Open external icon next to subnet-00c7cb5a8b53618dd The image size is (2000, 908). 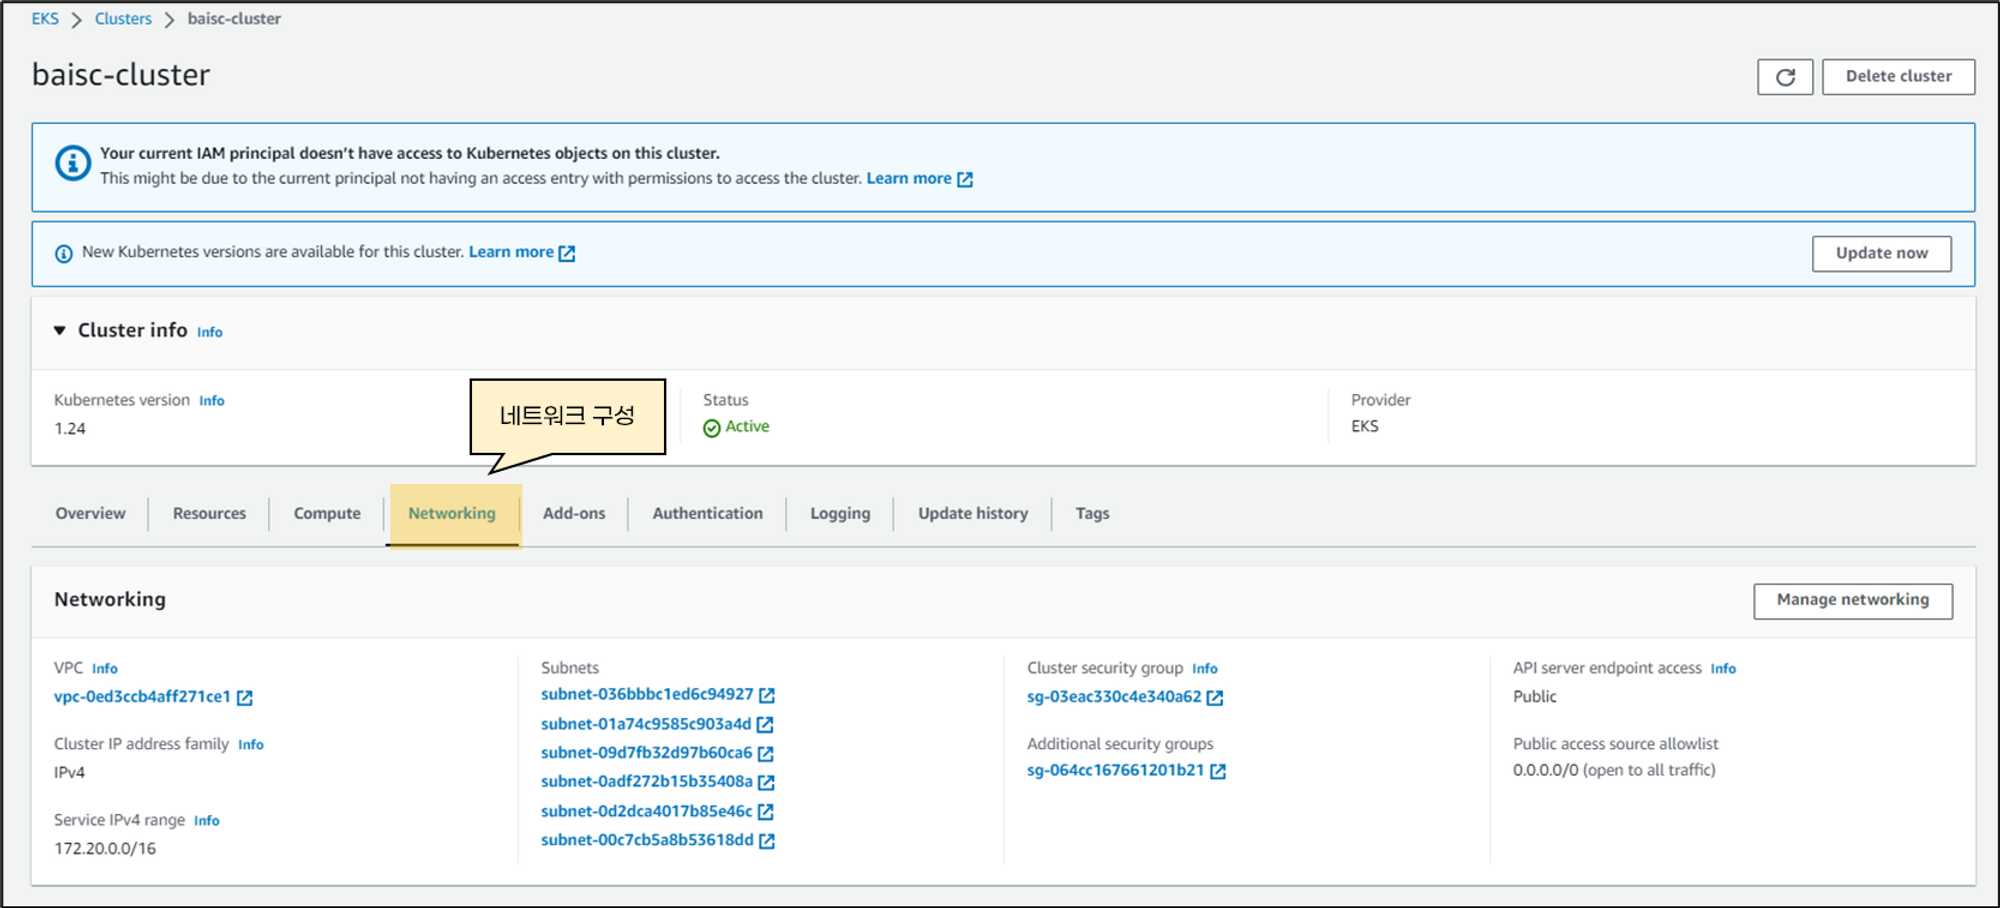pos(767,841)
